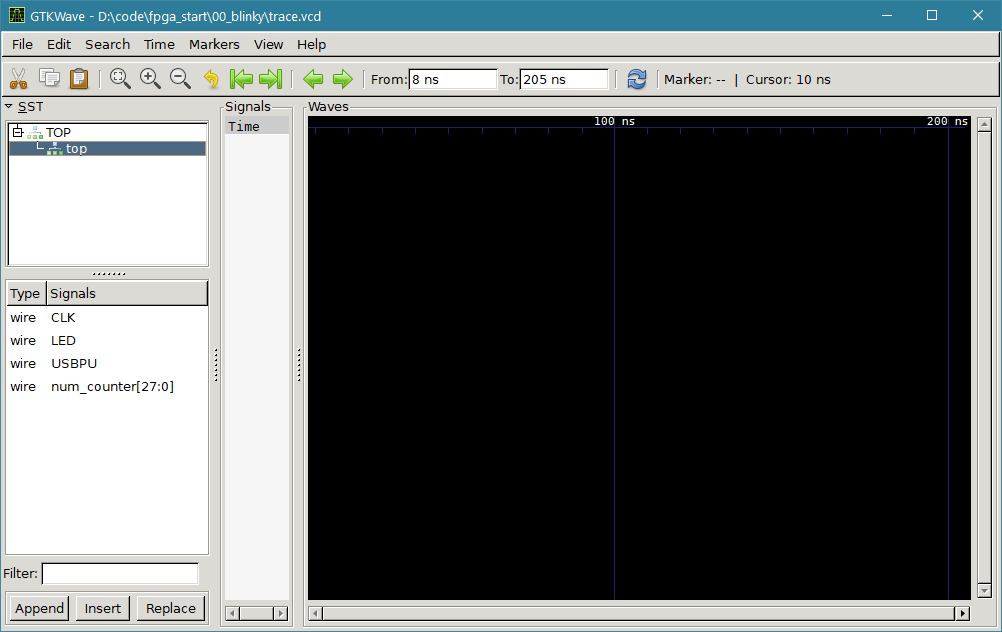Viewport: 1002px width, 632px height.
Task: Select the LED wire signal
Action: [107, 341]
